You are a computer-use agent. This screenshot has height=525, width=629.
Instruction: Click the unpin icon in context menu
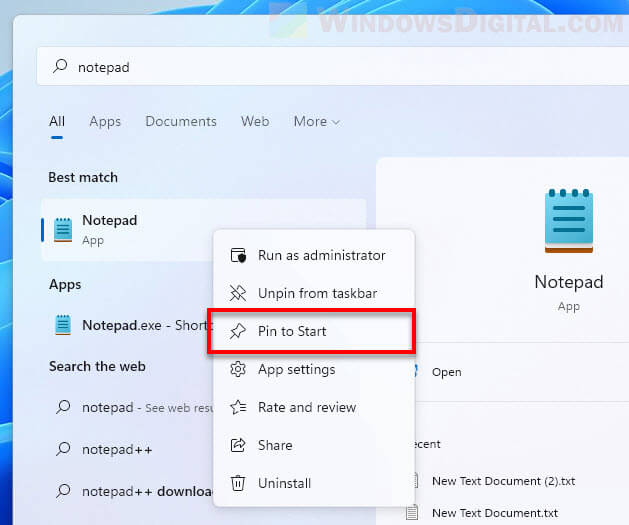point(238,293)
